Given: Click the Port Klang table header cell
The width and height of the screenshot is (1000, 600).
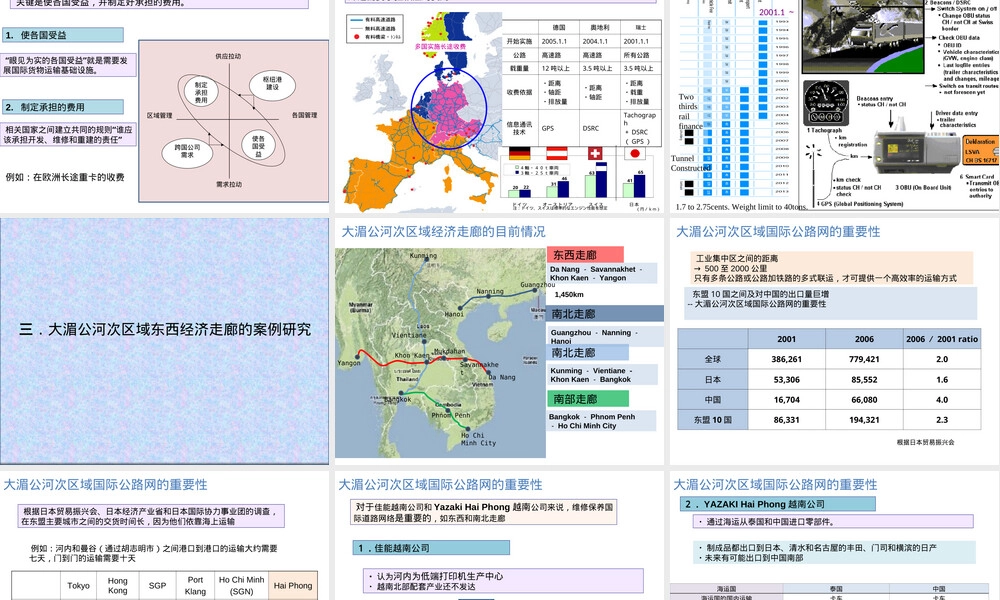Looking at the screenshot, I should [x=195, y=585].
